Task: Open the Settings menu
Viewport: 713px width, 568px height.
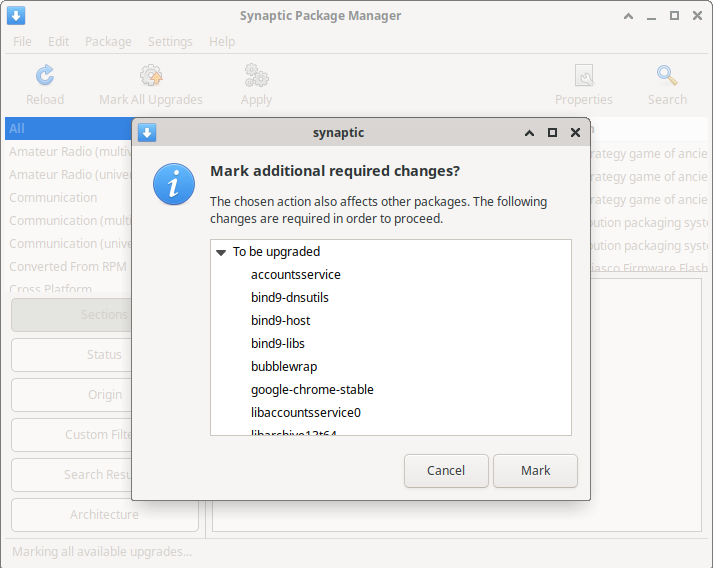Action: [x=170, y=41]
